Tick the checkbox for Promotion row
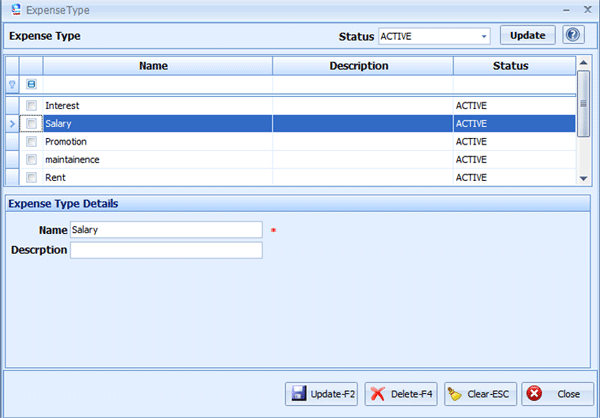Image resolution: width=600 pixels, height=418 pixels. point(31,141)
